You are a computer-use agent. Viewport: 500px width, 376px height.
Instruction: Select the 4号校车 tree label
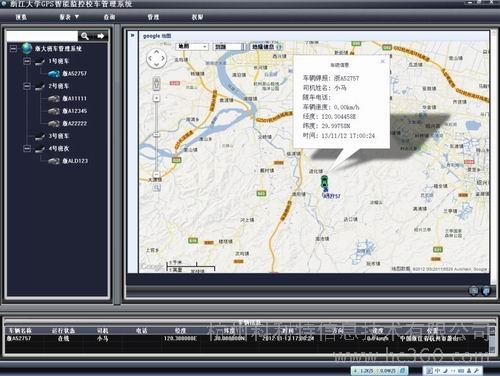click(x=59, y=148)
